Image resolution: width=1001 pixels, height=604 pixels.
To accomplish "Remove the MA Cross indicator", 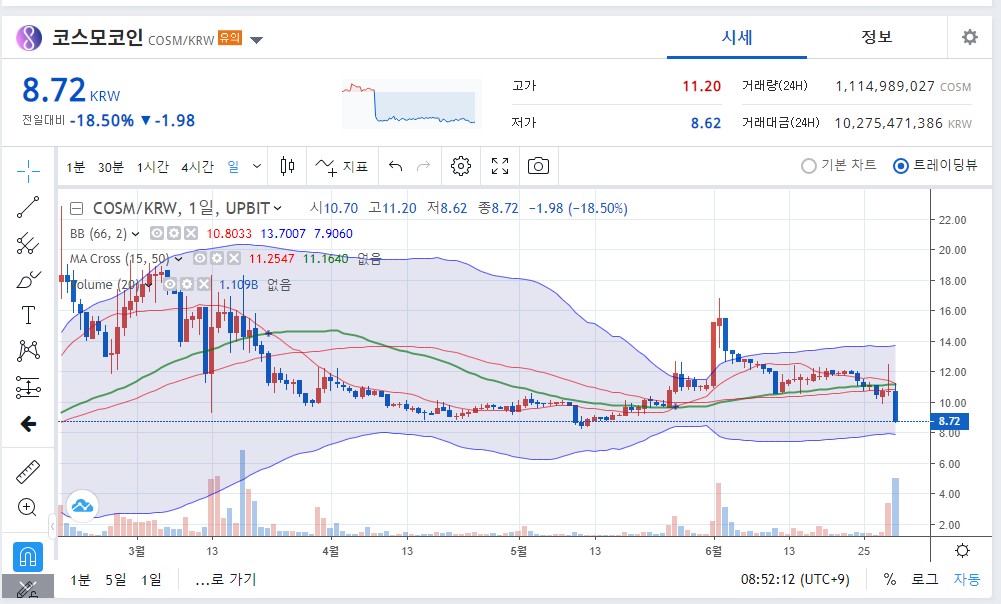I will 234,259.
